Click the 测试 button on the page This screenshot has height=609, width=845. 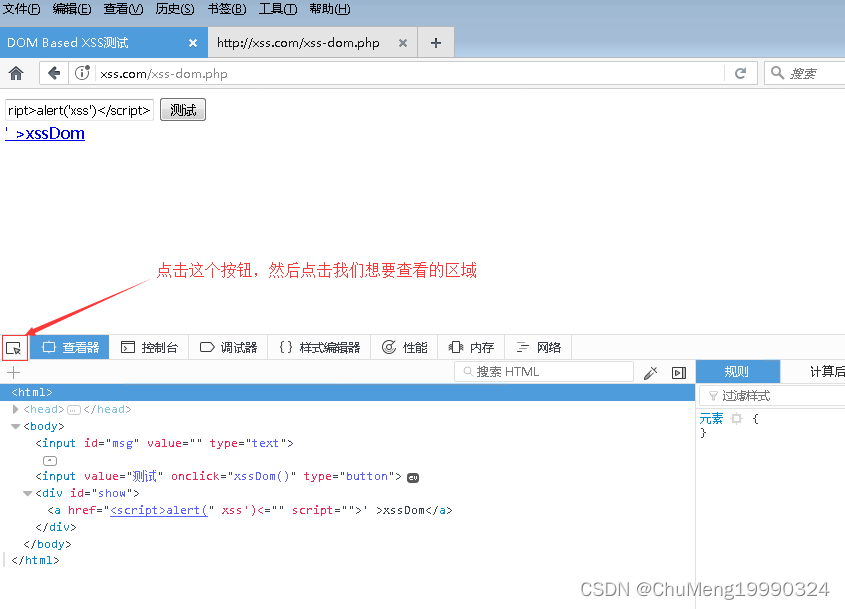coord(183,110)
